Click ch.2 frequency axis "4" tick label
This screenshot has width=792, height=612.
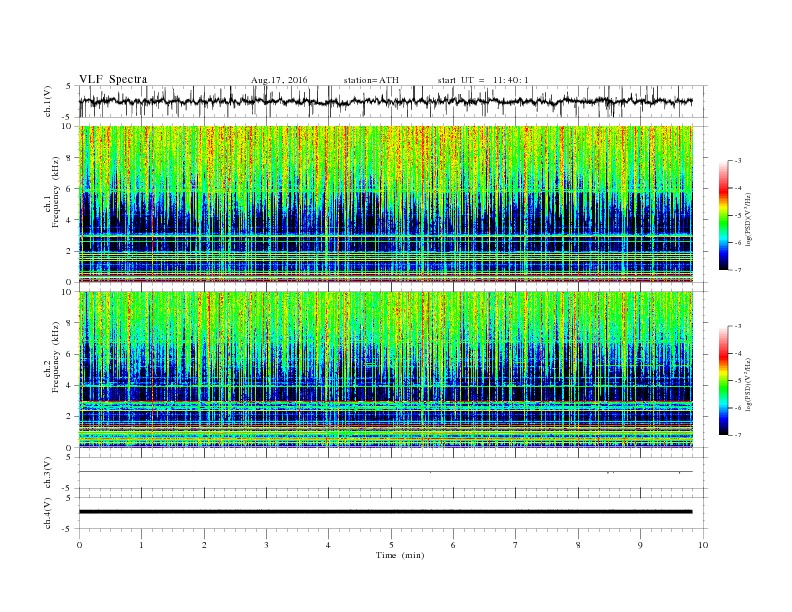point(69,386)
